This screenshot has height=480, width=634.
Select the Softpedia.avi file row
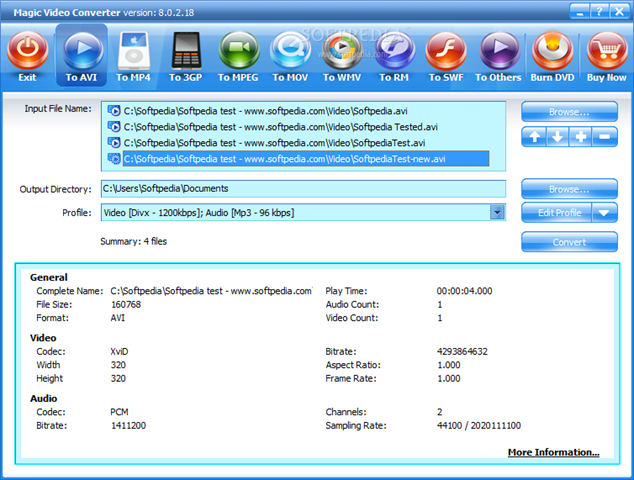coord(265,110)
